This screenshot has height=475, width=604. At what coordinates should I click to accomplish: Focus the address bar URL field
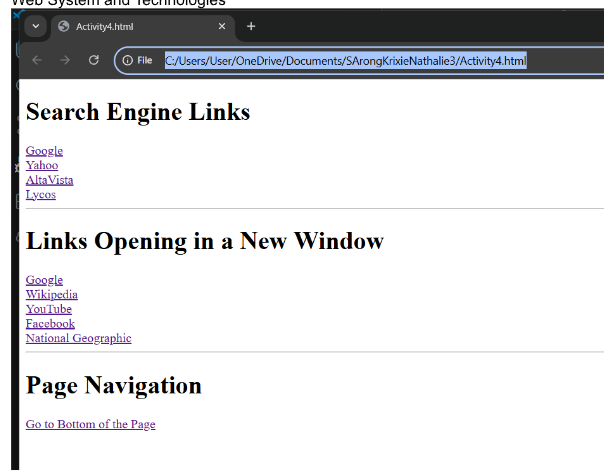345,61
